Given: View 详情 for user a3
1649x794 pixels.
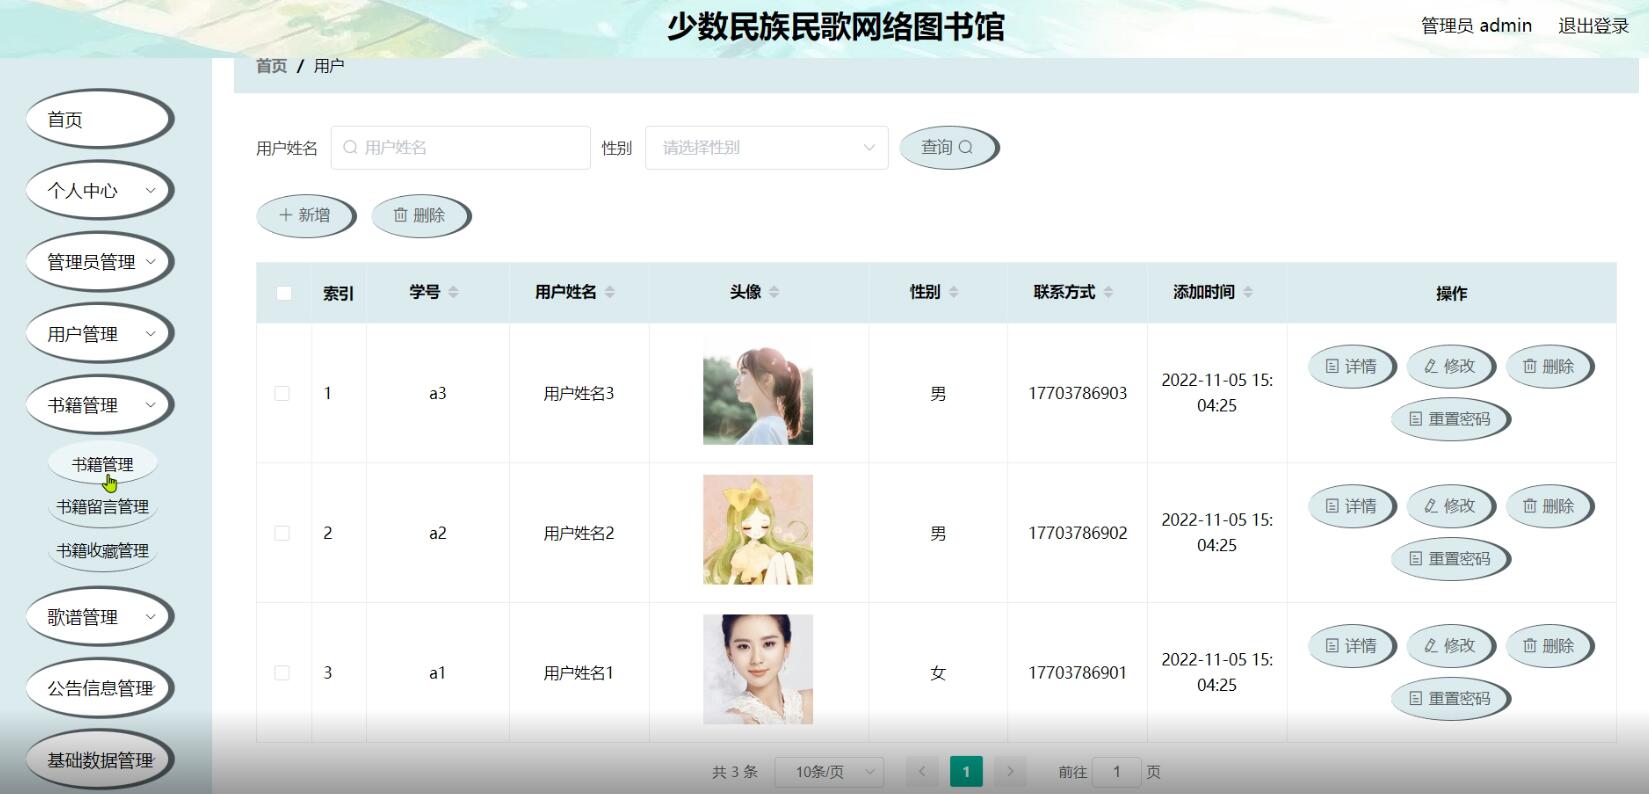Looking at the screenshot, I should (1351, 367).
